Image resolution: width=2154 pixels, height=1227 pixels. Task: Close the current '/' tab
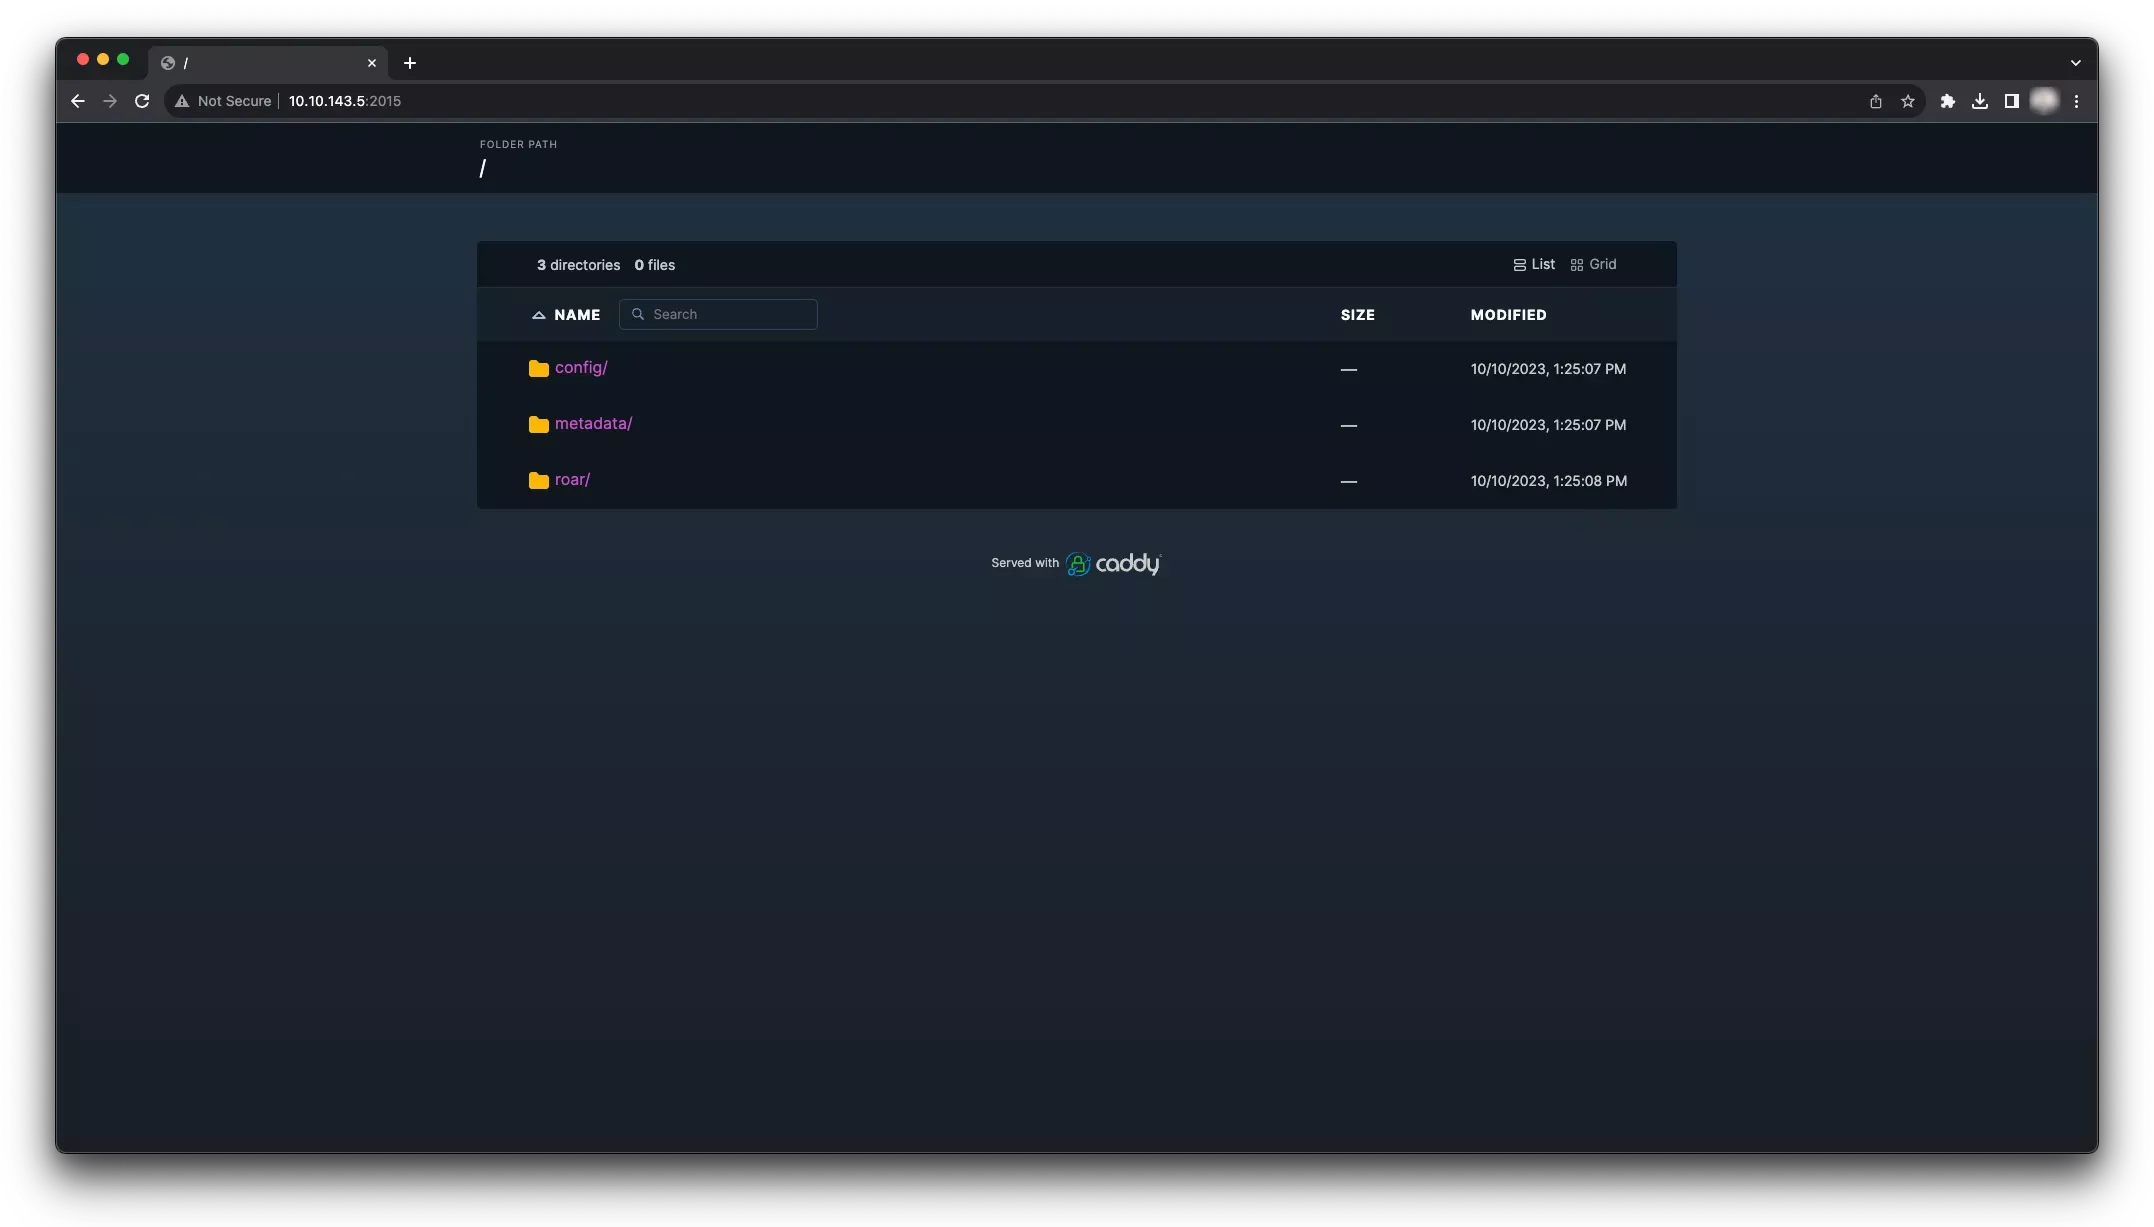point(372,63)
